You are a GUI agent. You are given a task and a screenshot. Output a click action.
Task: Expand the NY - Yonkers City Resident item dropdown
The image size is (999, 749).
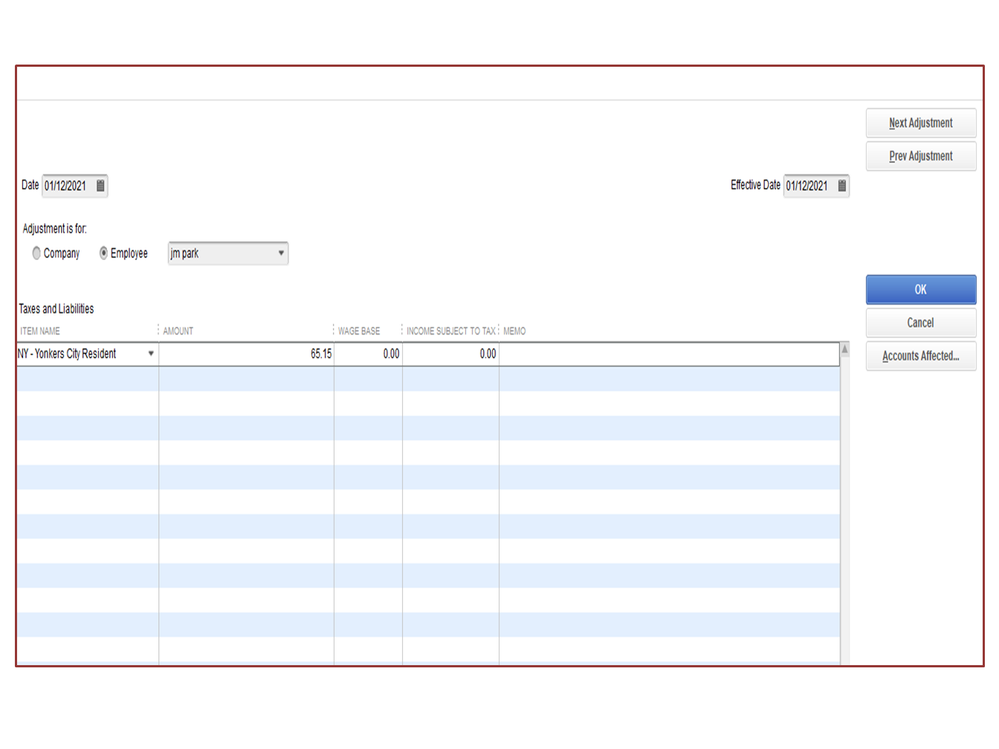tap(151, 353)
